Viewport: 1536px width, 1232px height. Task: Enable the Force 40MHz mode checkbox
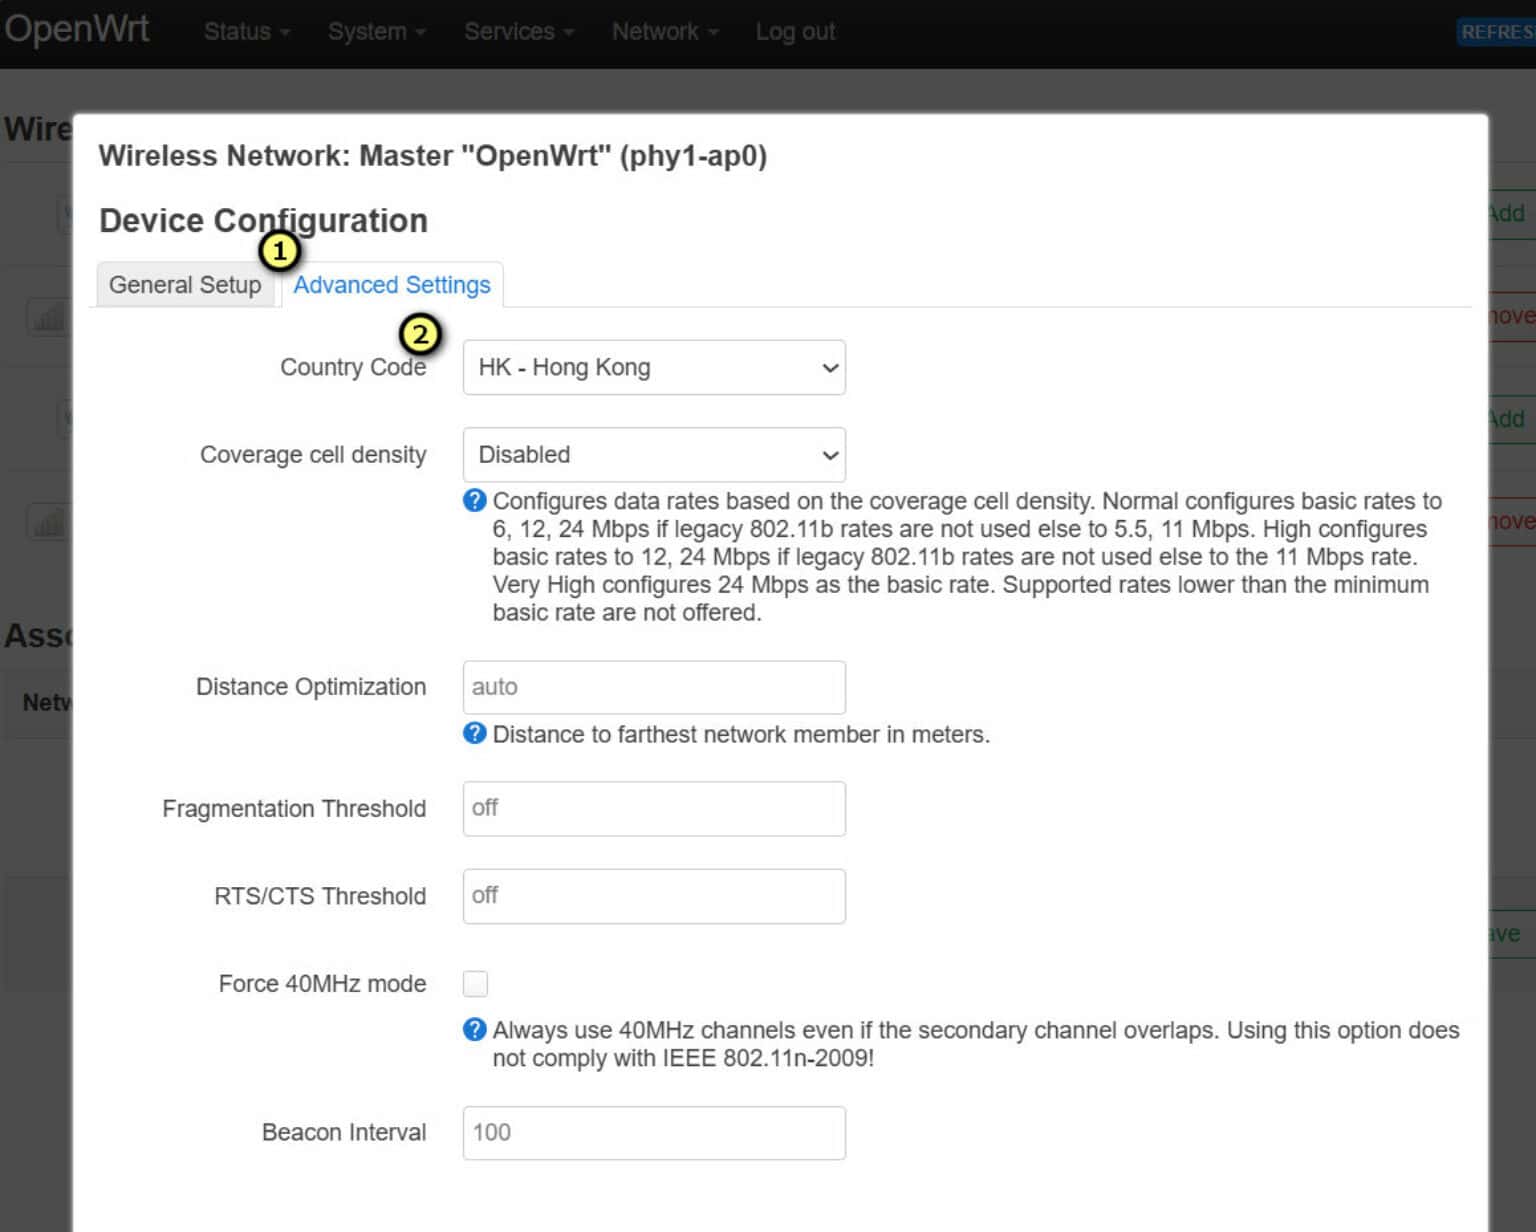pyautogui.click(x=475, y=984)
